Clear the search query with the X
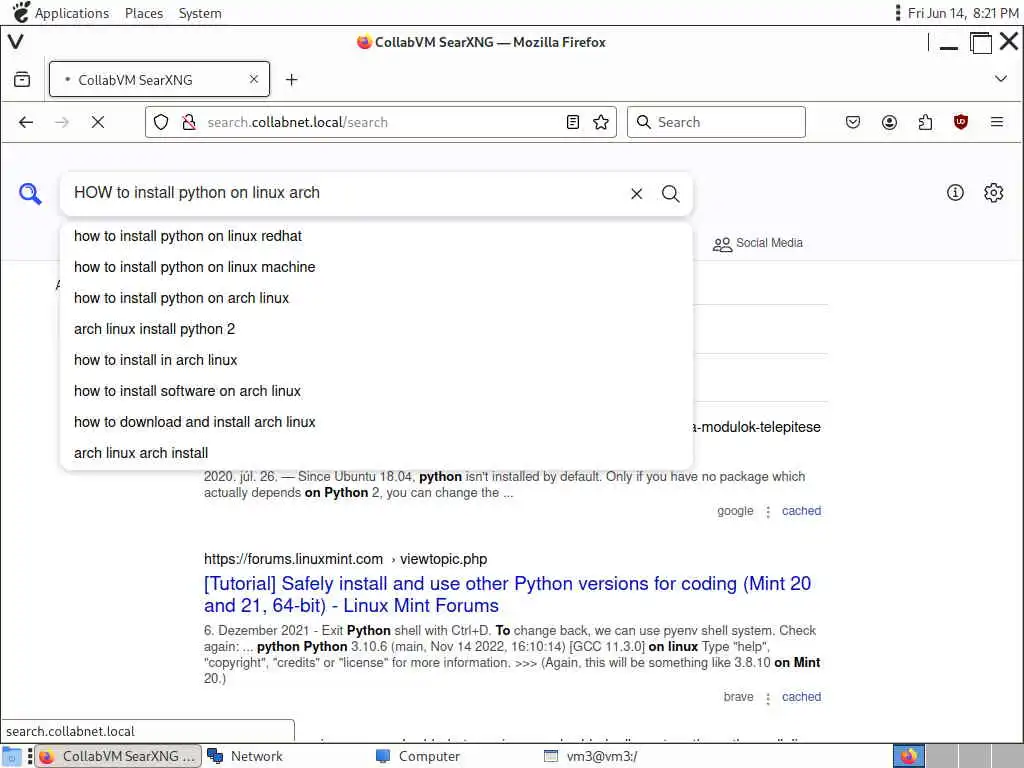This screenshot has width=1024, height=768. click(636, 194)
